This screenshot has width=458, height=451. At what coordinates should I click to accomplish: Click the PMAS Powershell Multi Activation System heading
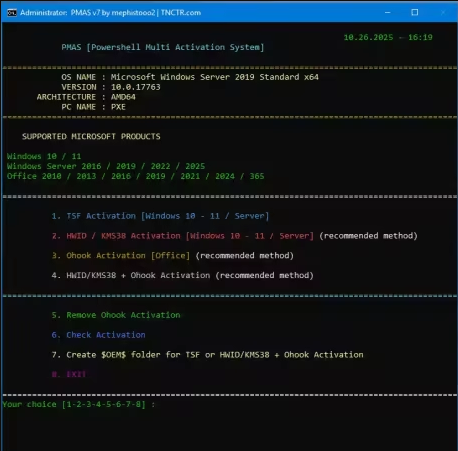(x=163, y=47)
